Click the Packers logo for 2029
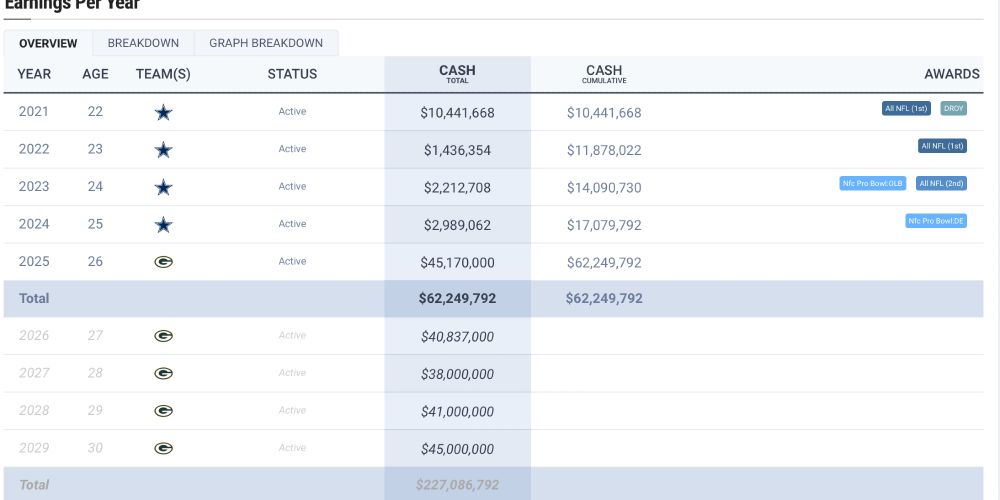 [x=163, y=448]
